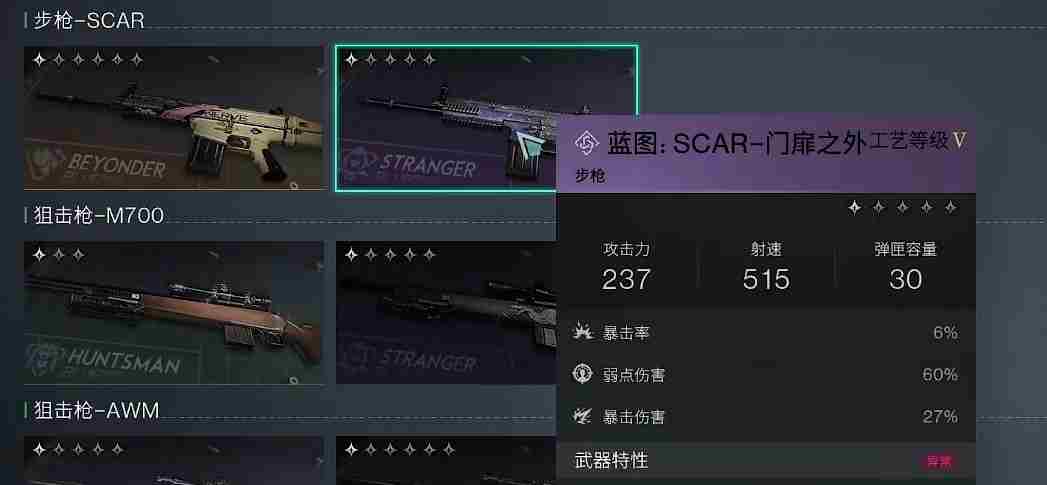Click the 工艺等级 V craft level label

coord(918,141)
